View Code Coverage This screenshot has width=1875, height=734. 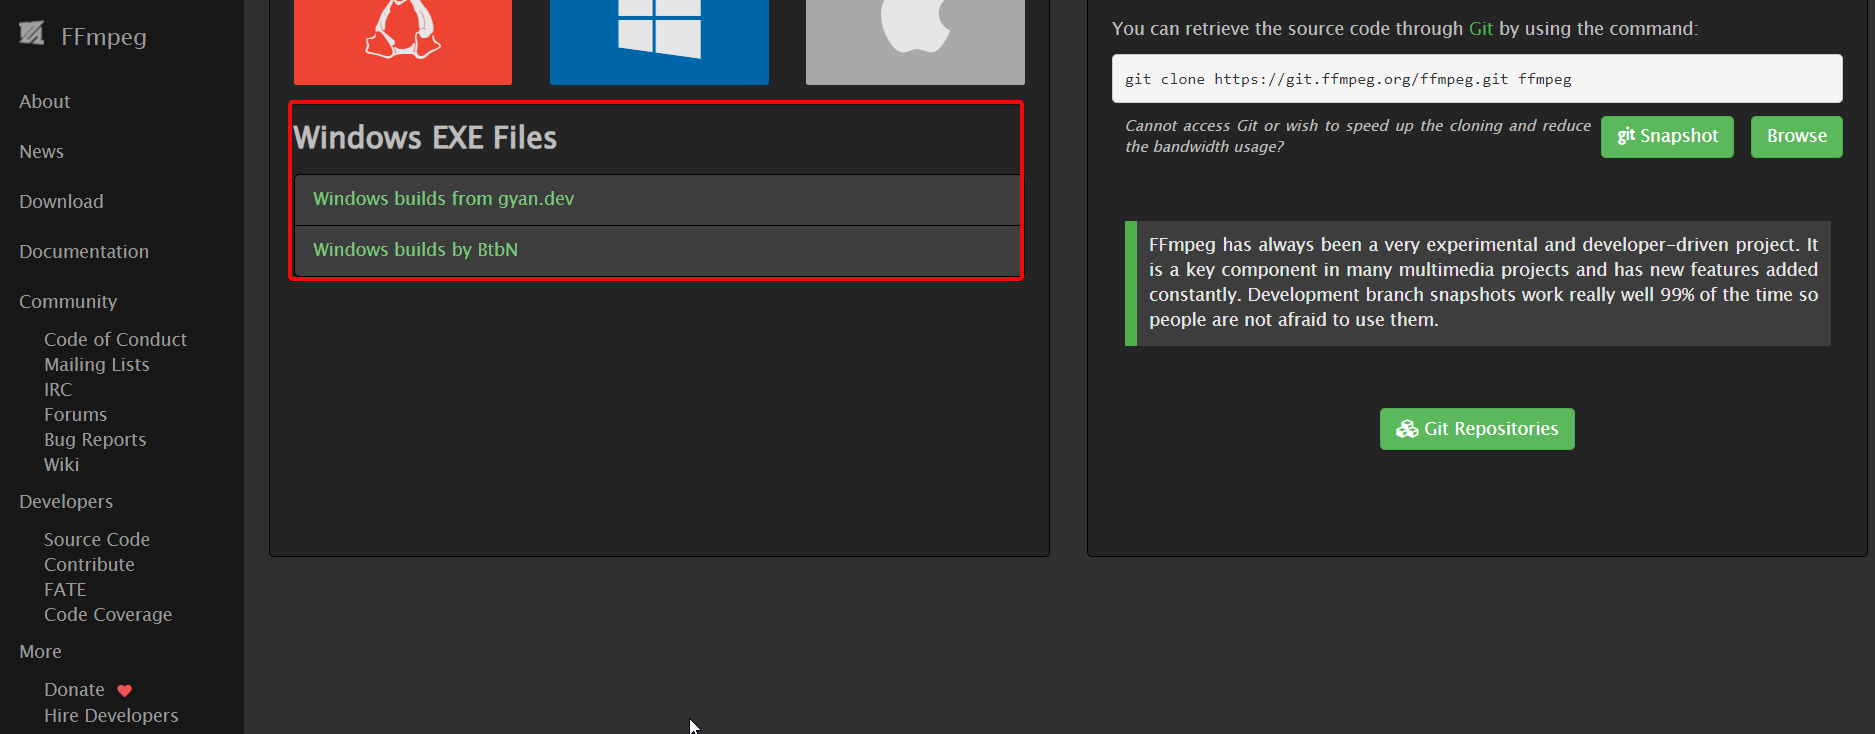(108, 615)
